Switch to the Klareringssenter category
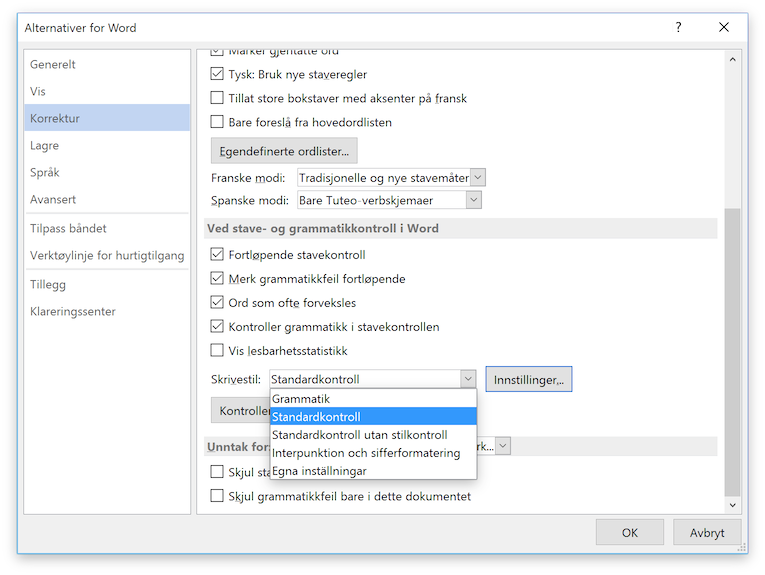Viewport: 765px width, 575px height. click(x=73, y=312)
